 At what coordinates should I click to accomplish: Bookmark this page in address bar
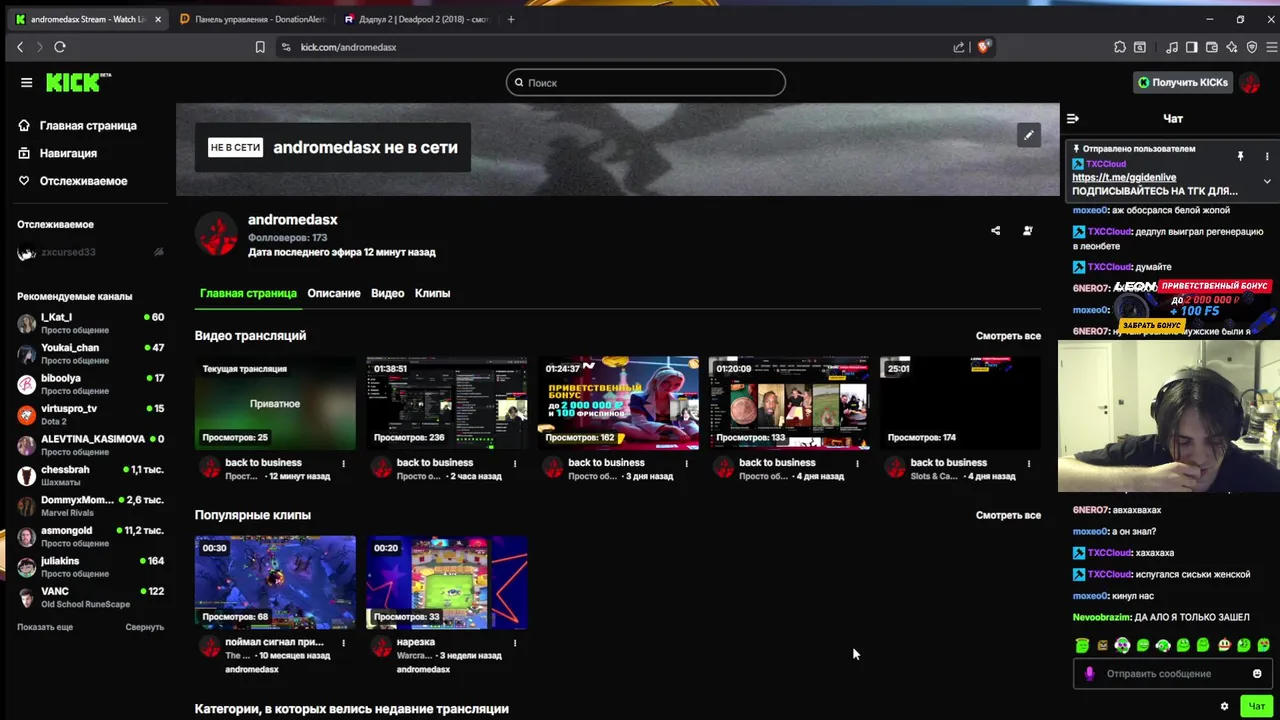tap(260, 47)
